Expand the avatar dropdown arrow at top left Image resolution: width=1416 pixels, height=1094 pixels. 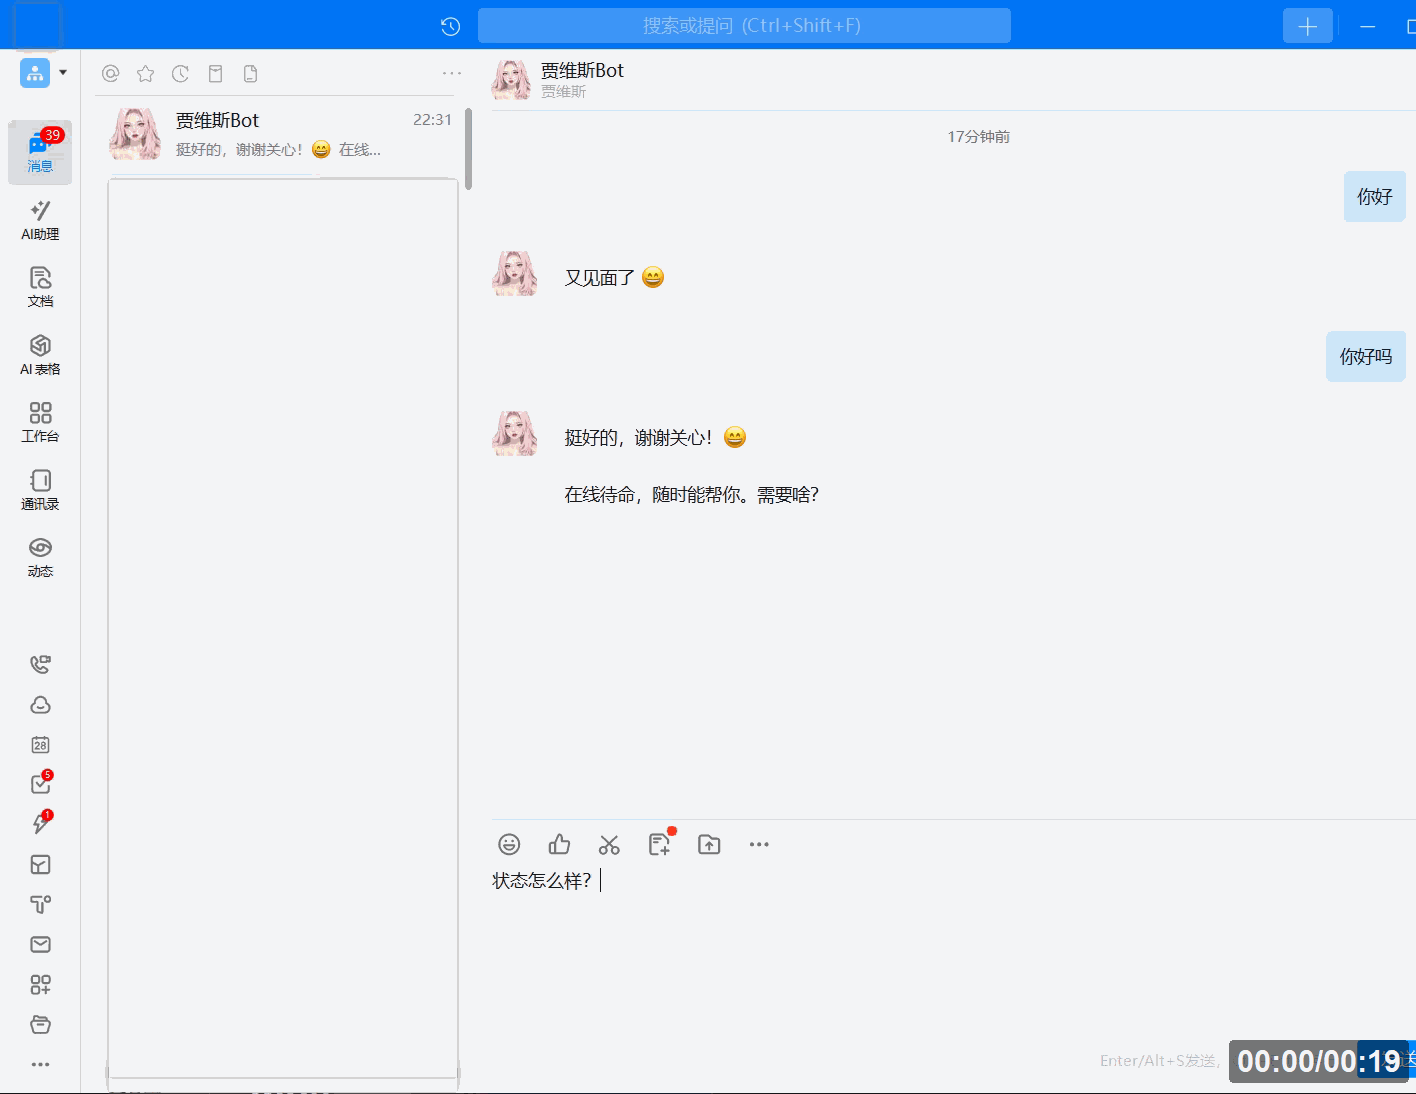tap(62, 73)
